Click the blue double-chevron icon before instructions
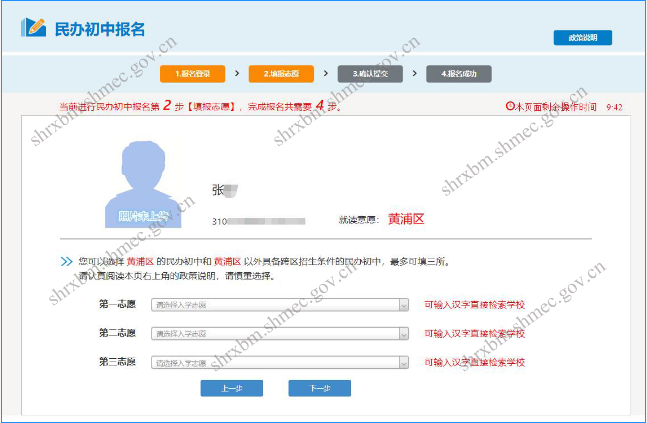Image resolution: width=647 pixels, height=423 pixels. click(x=66, y=261)
